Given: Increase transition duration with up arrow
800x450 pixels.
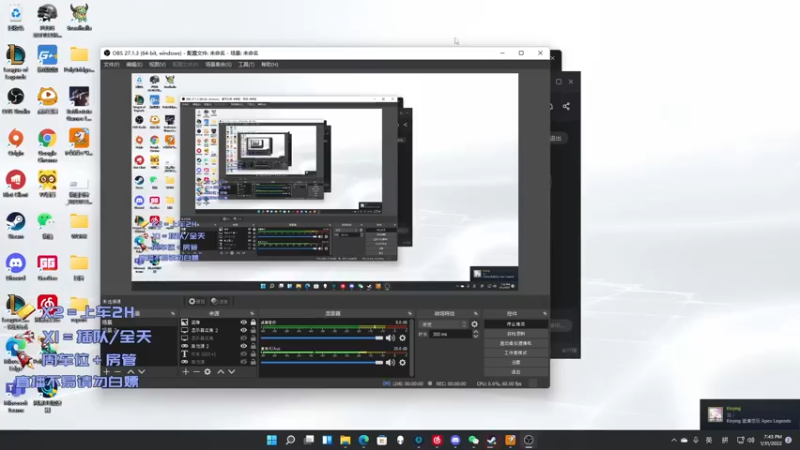Looking at the screenshot, I should click(476, 332).
